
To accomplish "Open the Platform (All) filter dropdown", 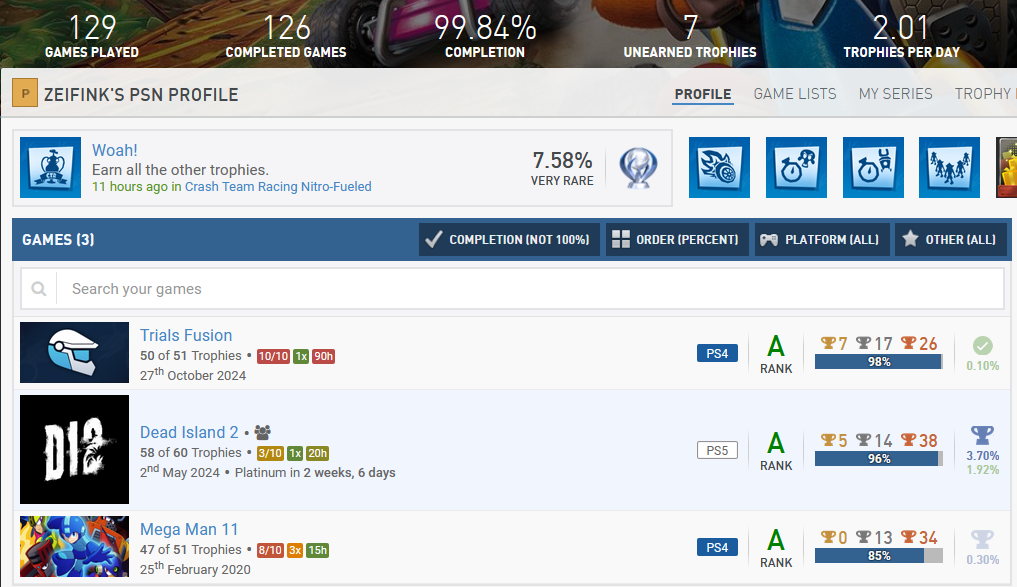I will point(822,239).
